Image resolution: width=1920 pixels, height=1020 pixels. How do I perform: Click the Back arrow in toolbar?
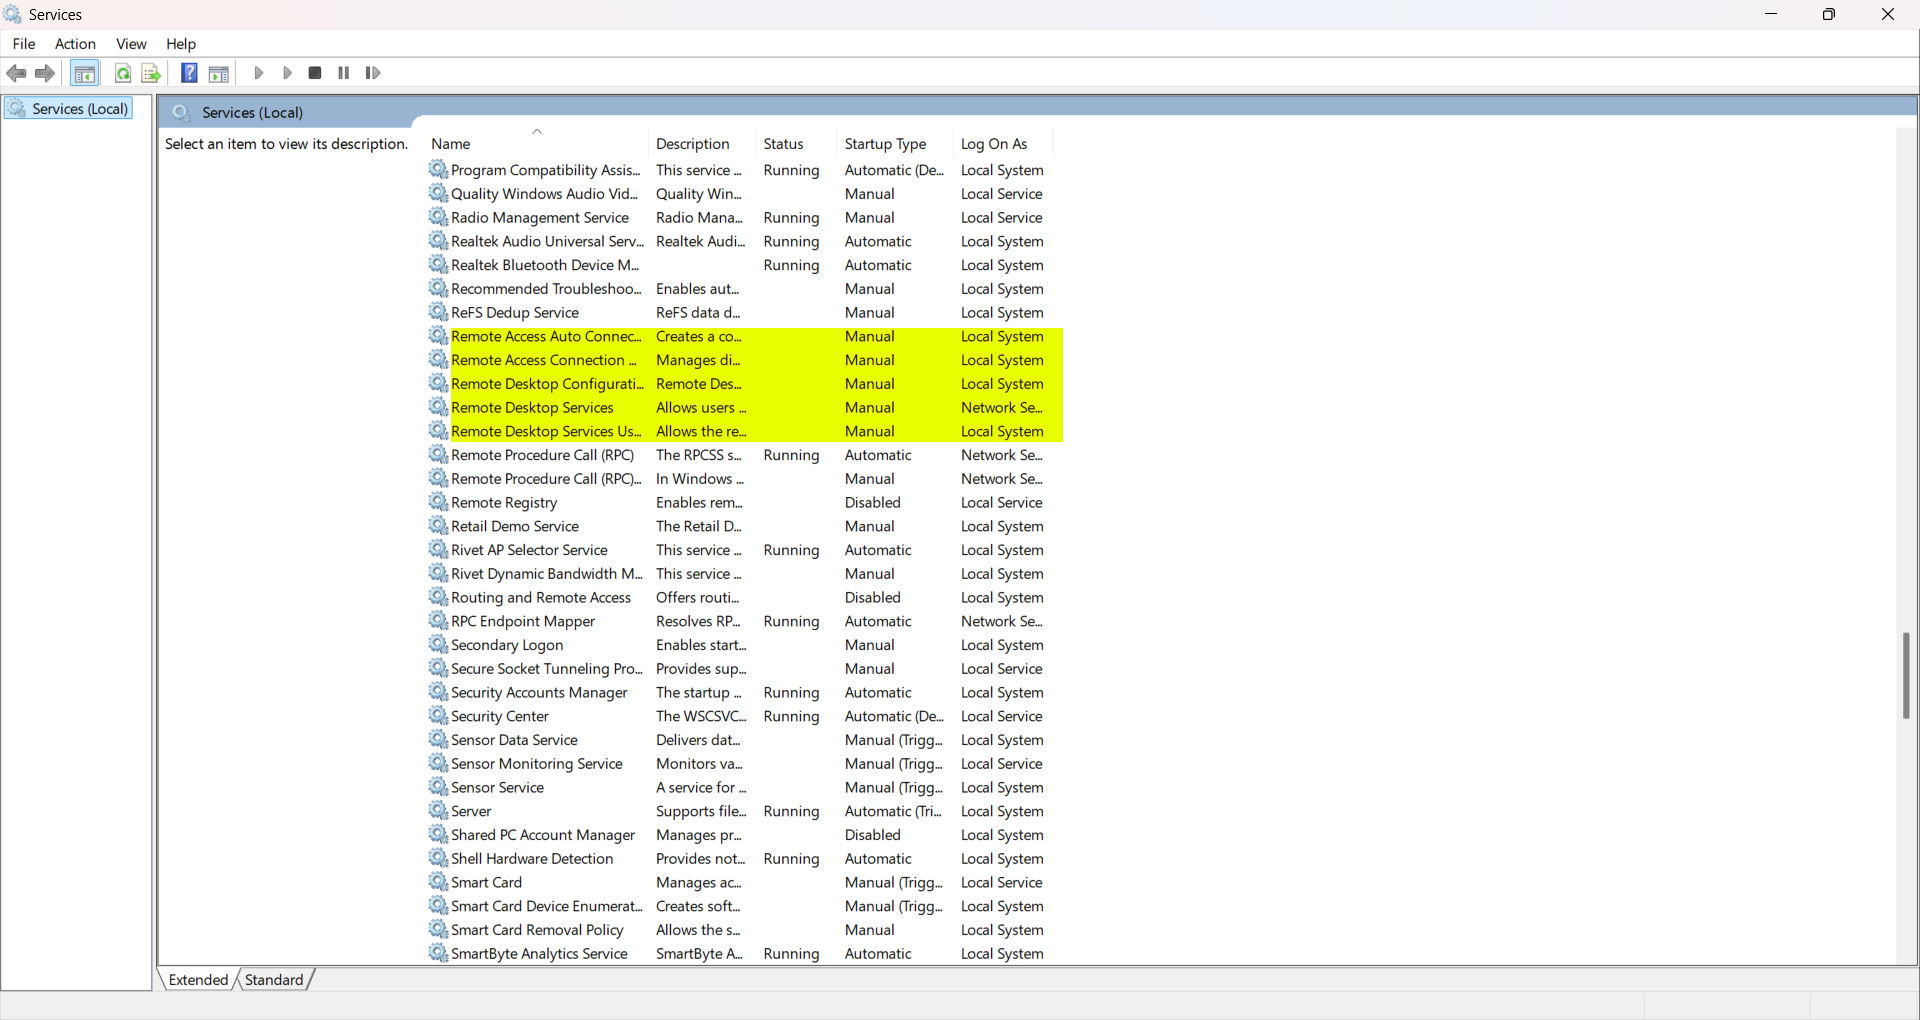tap(16, 73)
